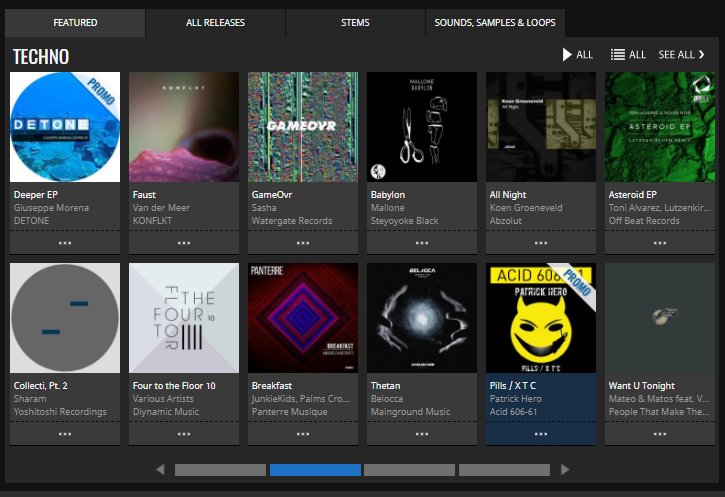Open GameOvr cover artwork
725x497 pixels.
click(x=303, y=127)
